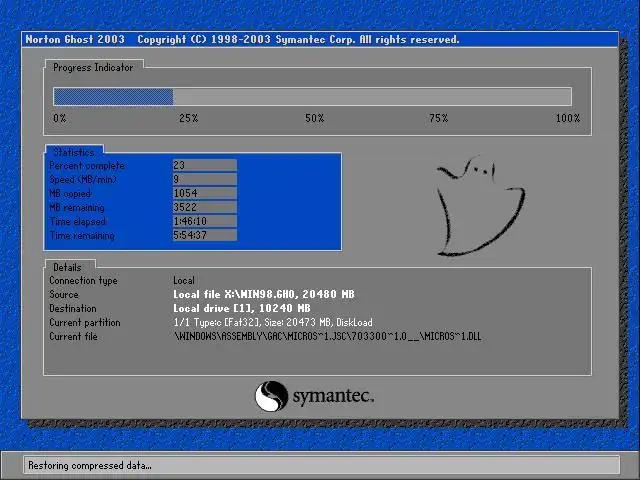640x480 pixels.
Task: Click the Speed value field showing 9
Action: [204, 179]
